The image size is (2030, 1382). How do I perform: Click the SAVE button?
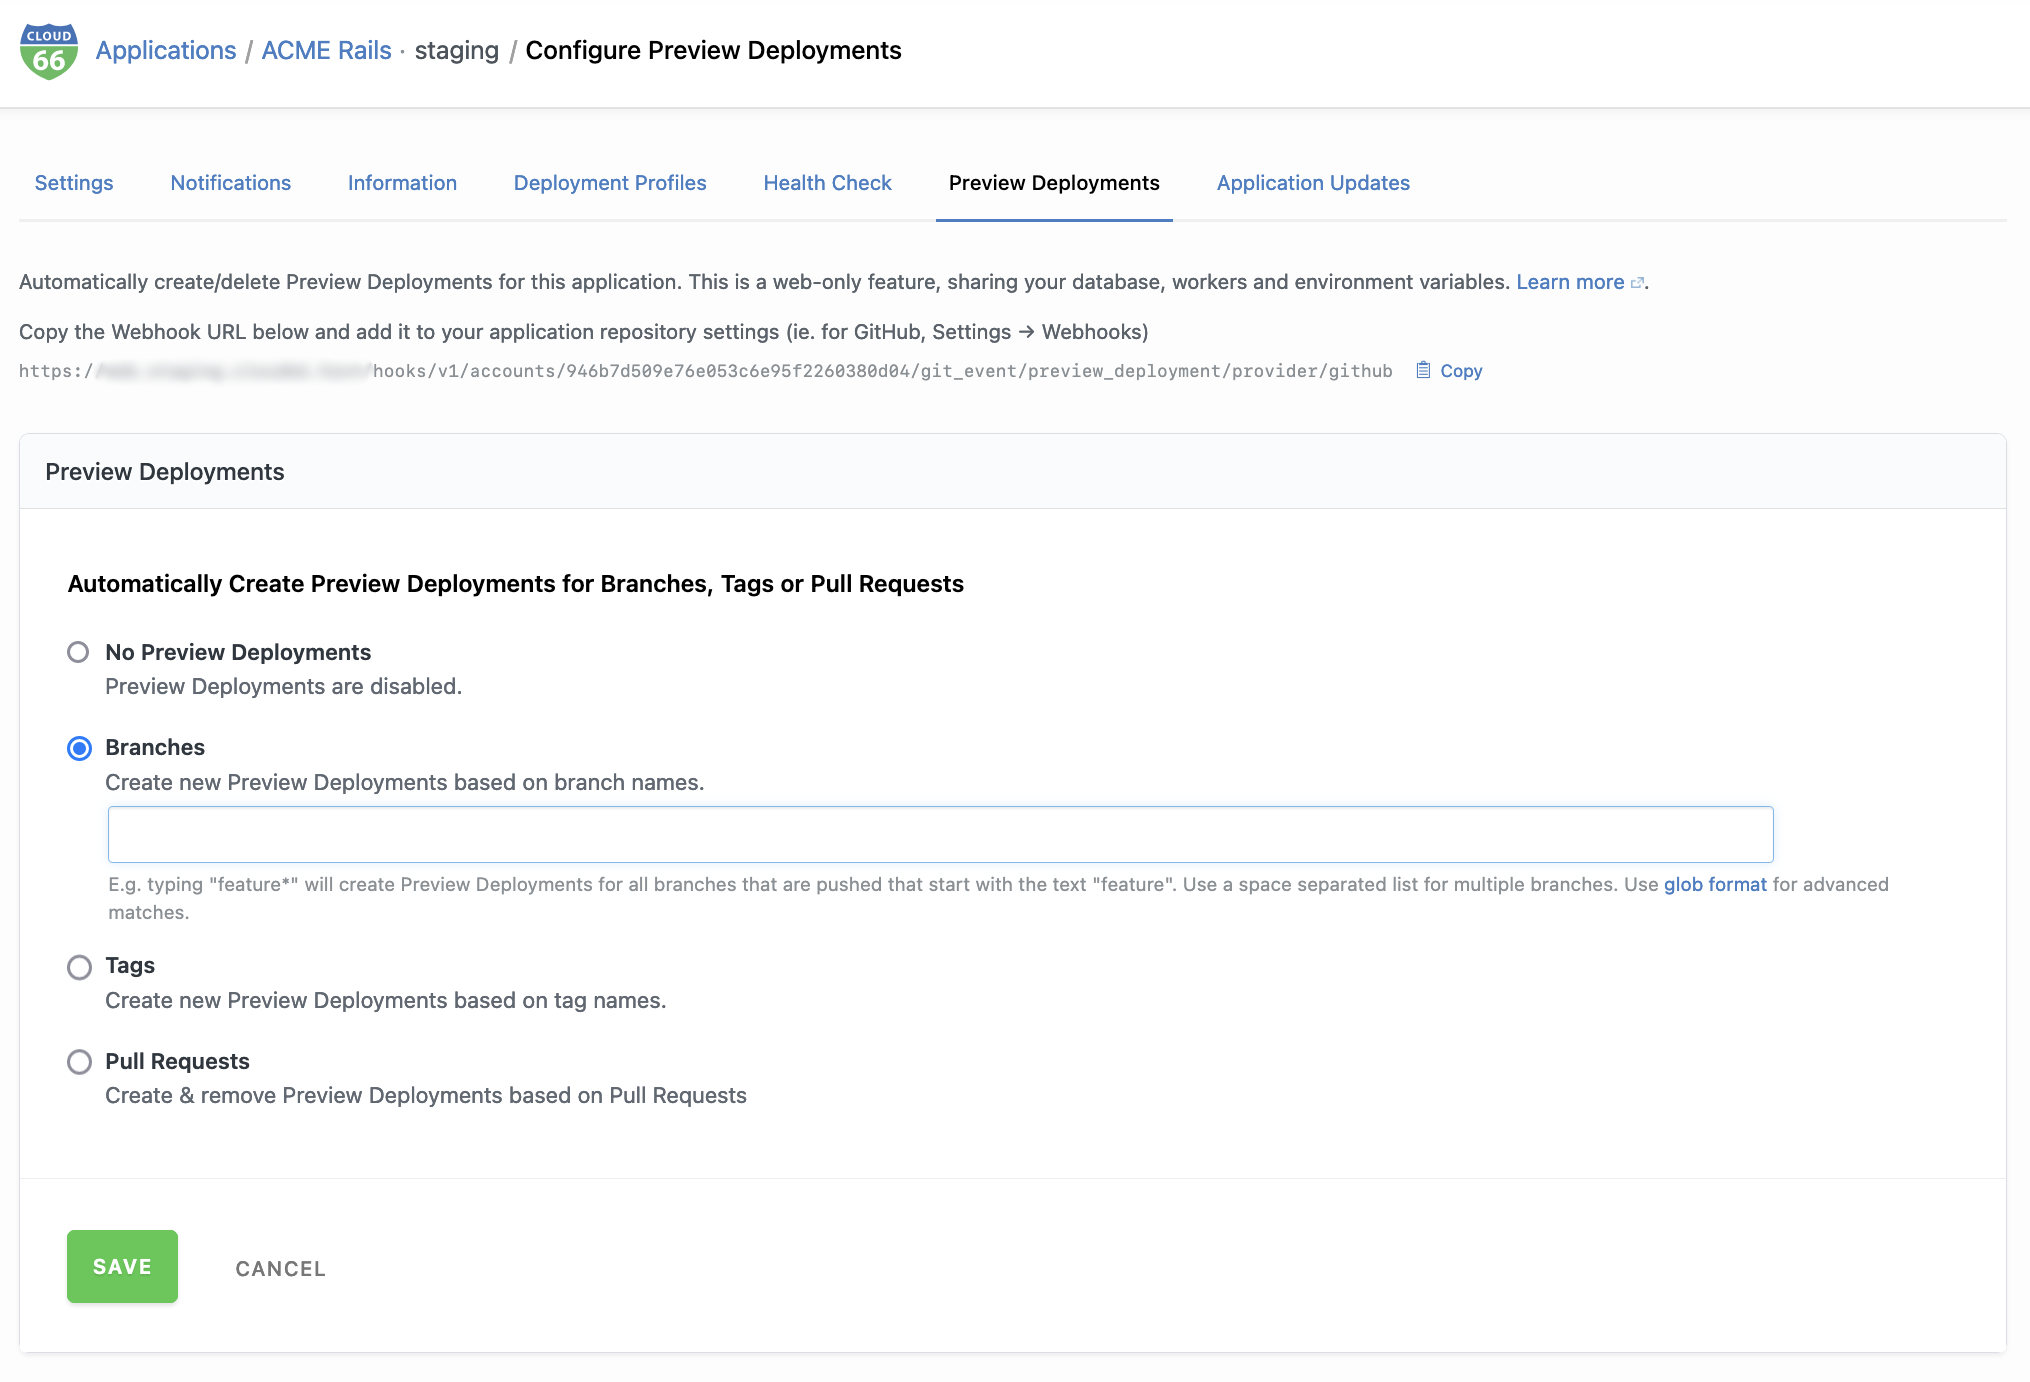pyautogui.click(x=122, y=1266)
